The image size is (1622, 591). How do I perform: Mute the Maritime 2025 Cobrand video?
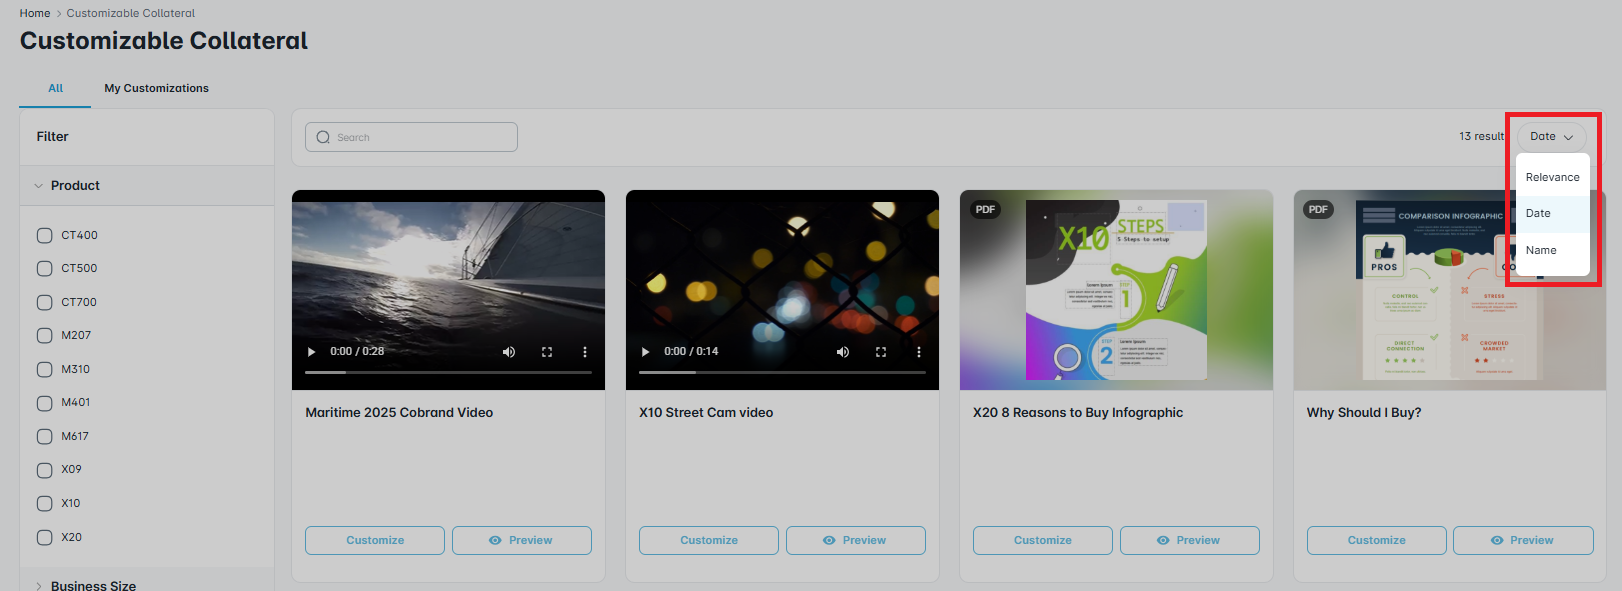pyautogui.click(x=509, y=352)
